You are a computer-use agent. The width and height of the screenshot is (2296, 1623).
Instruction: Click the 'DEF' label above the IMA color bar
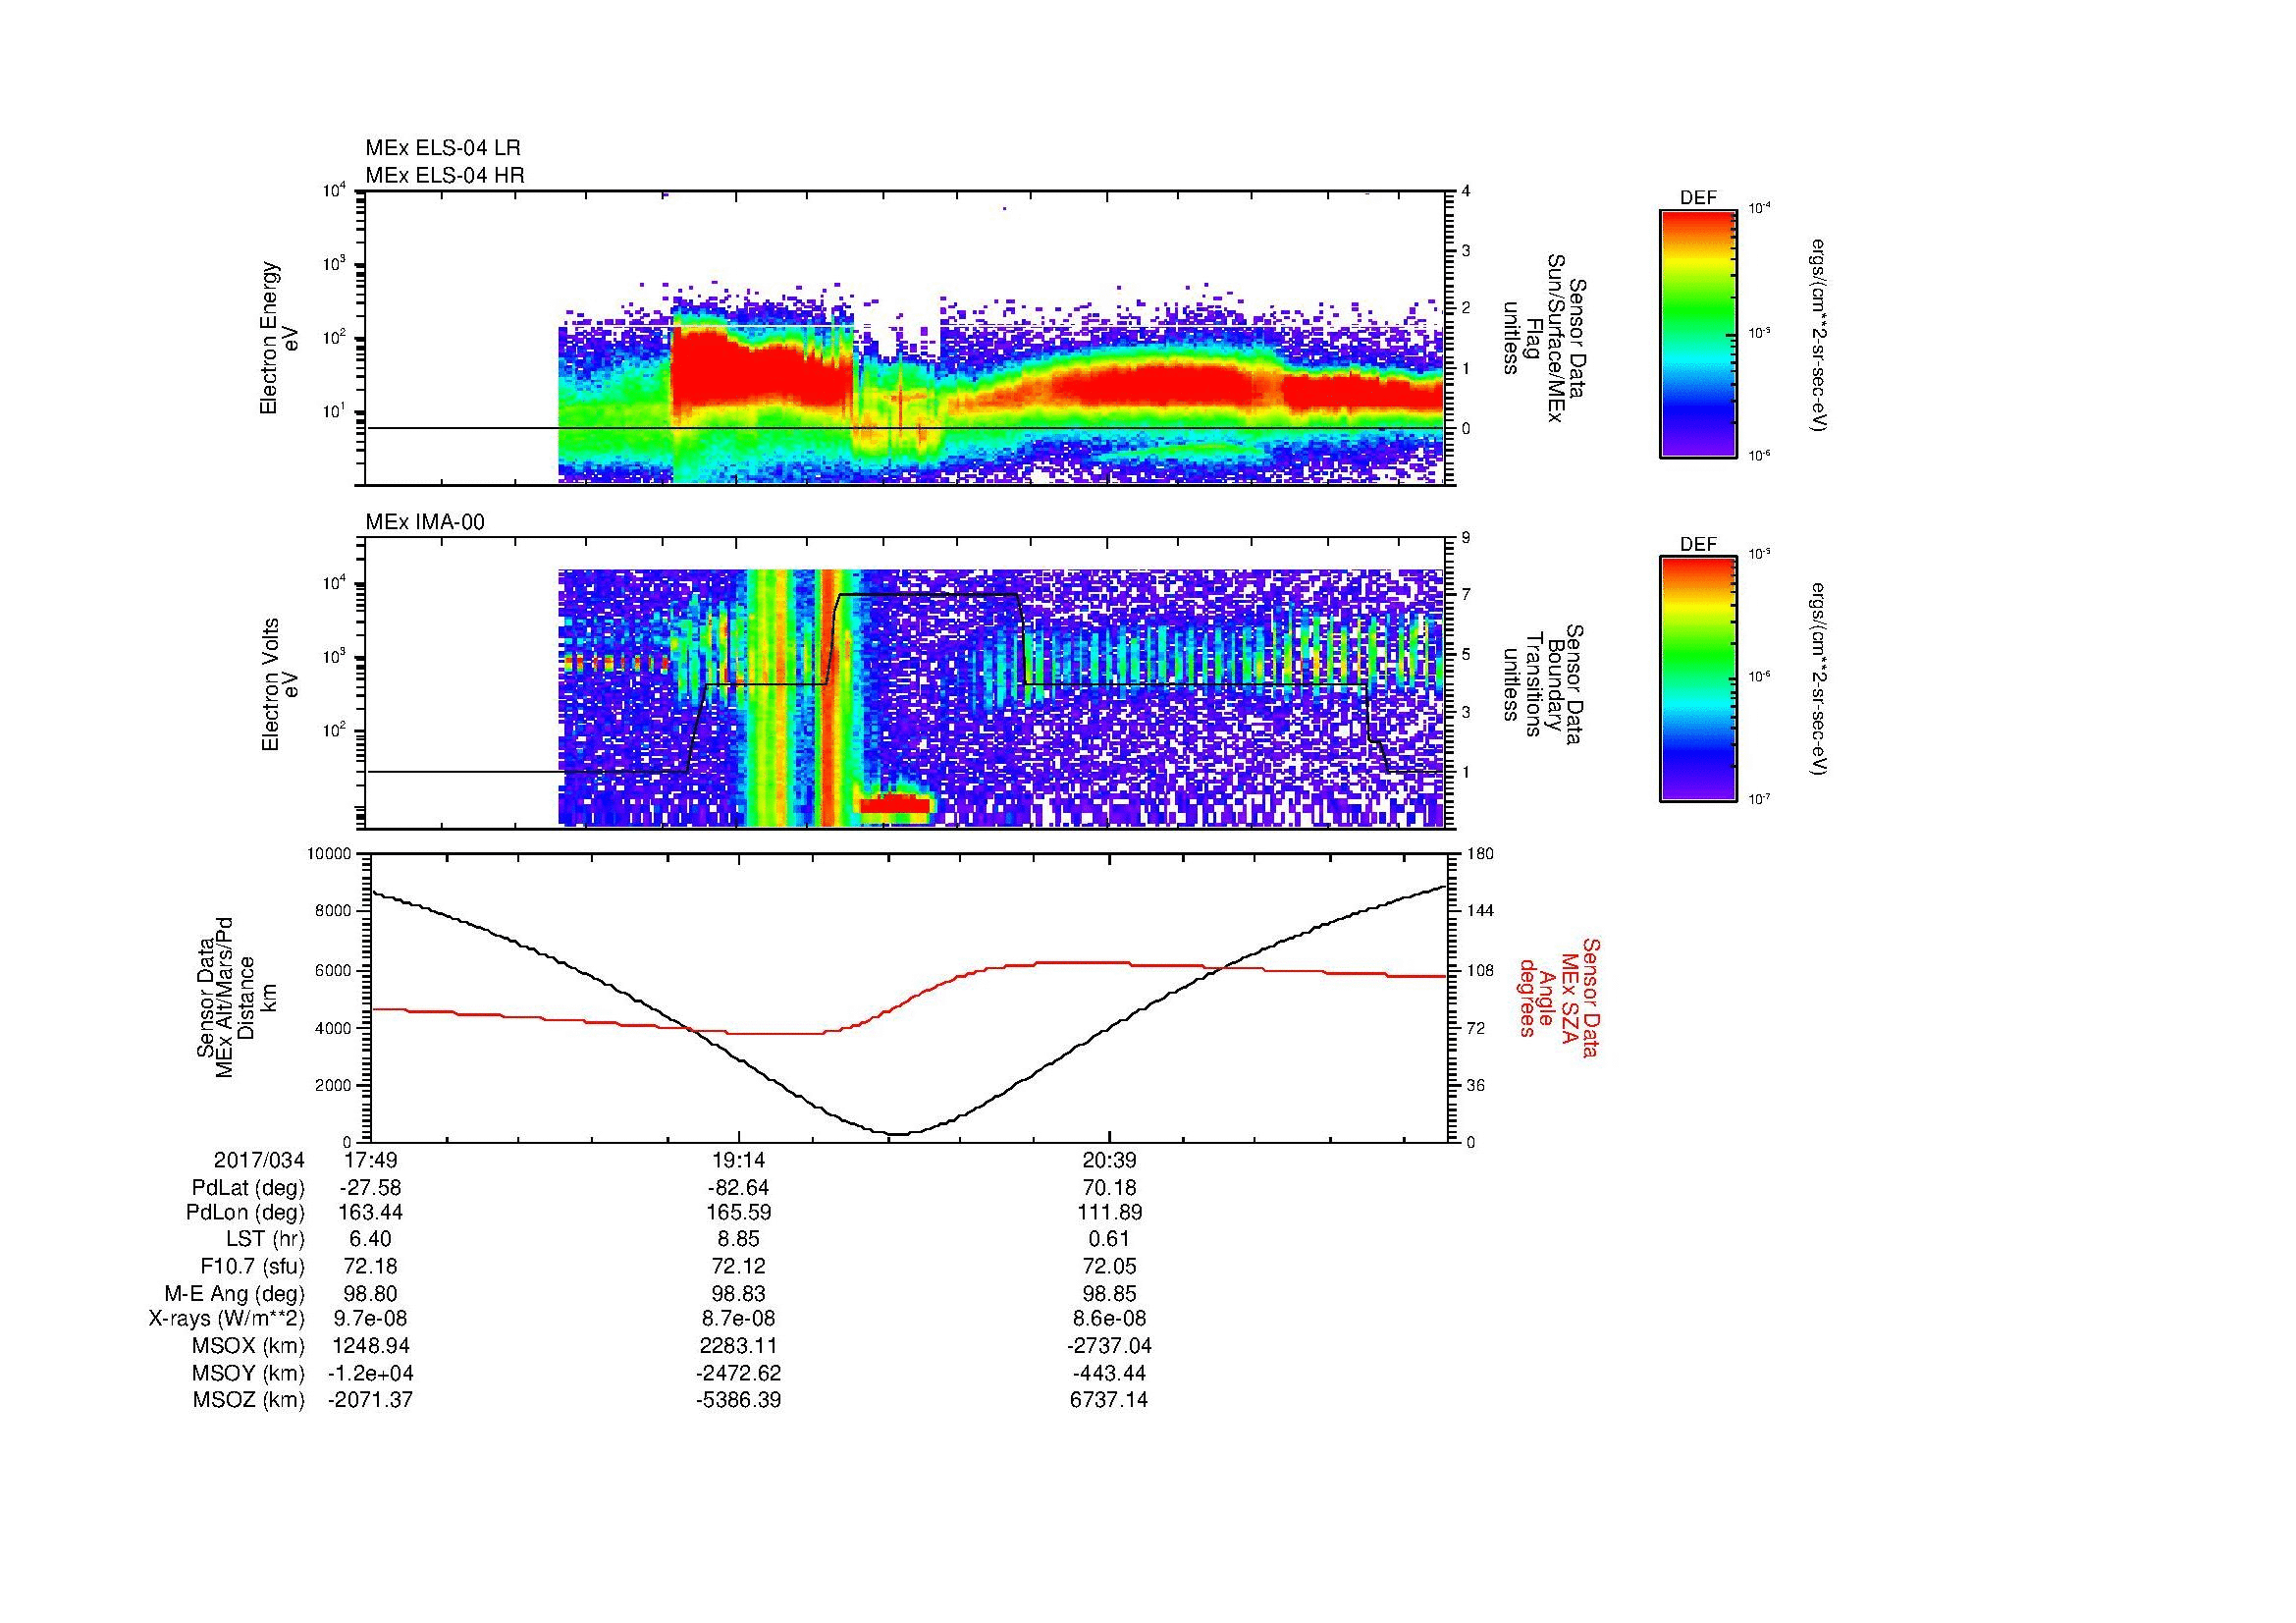tap(1698, 544)
